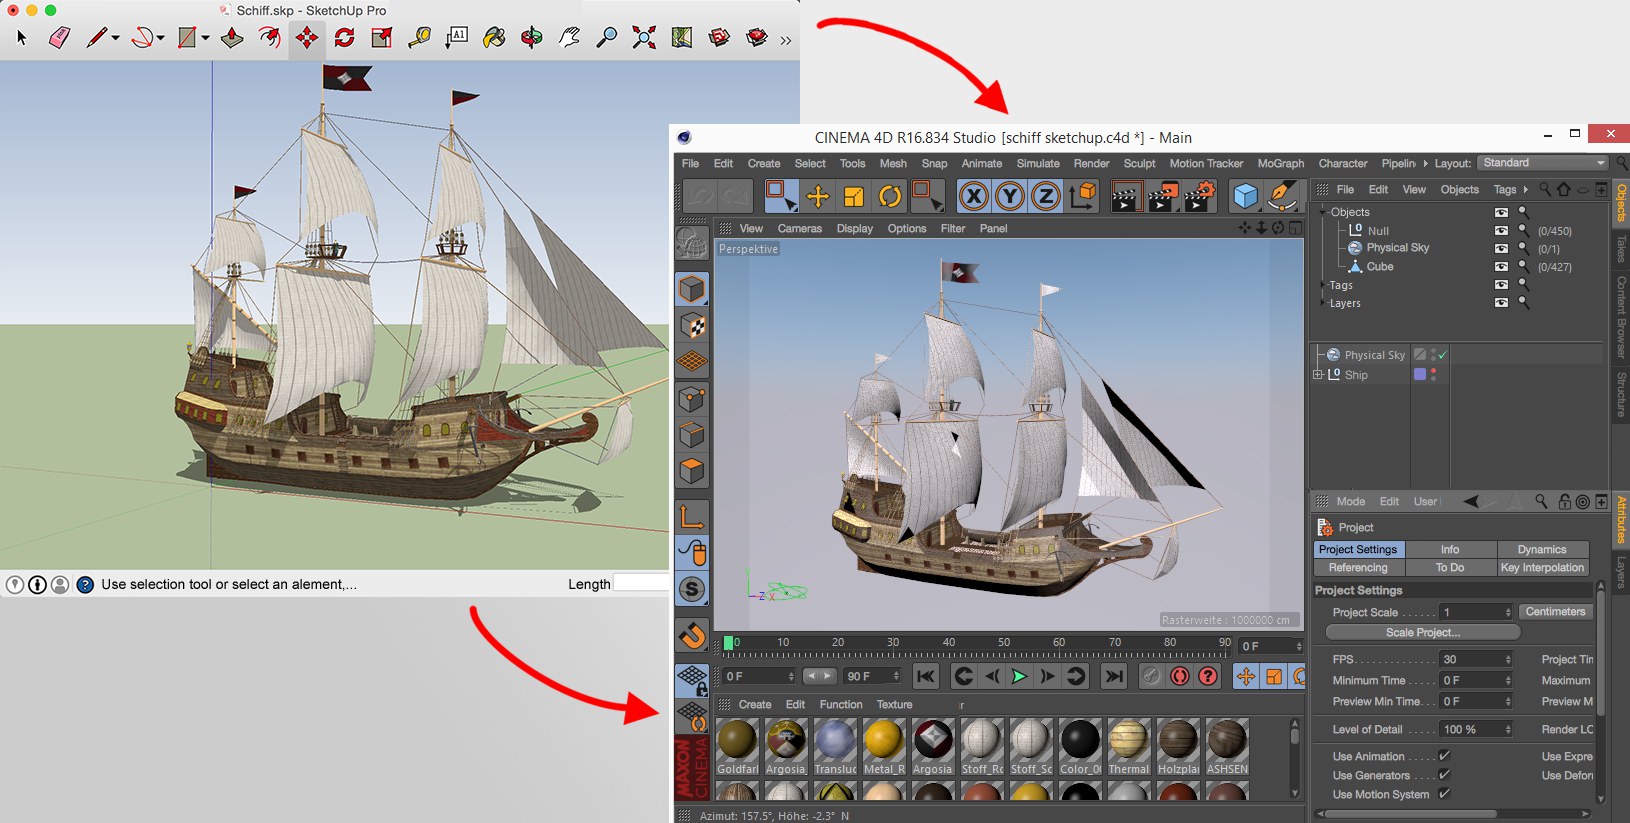Toggle the X axis lock
Screen dimensions: 1630x823
click(974, 196)
